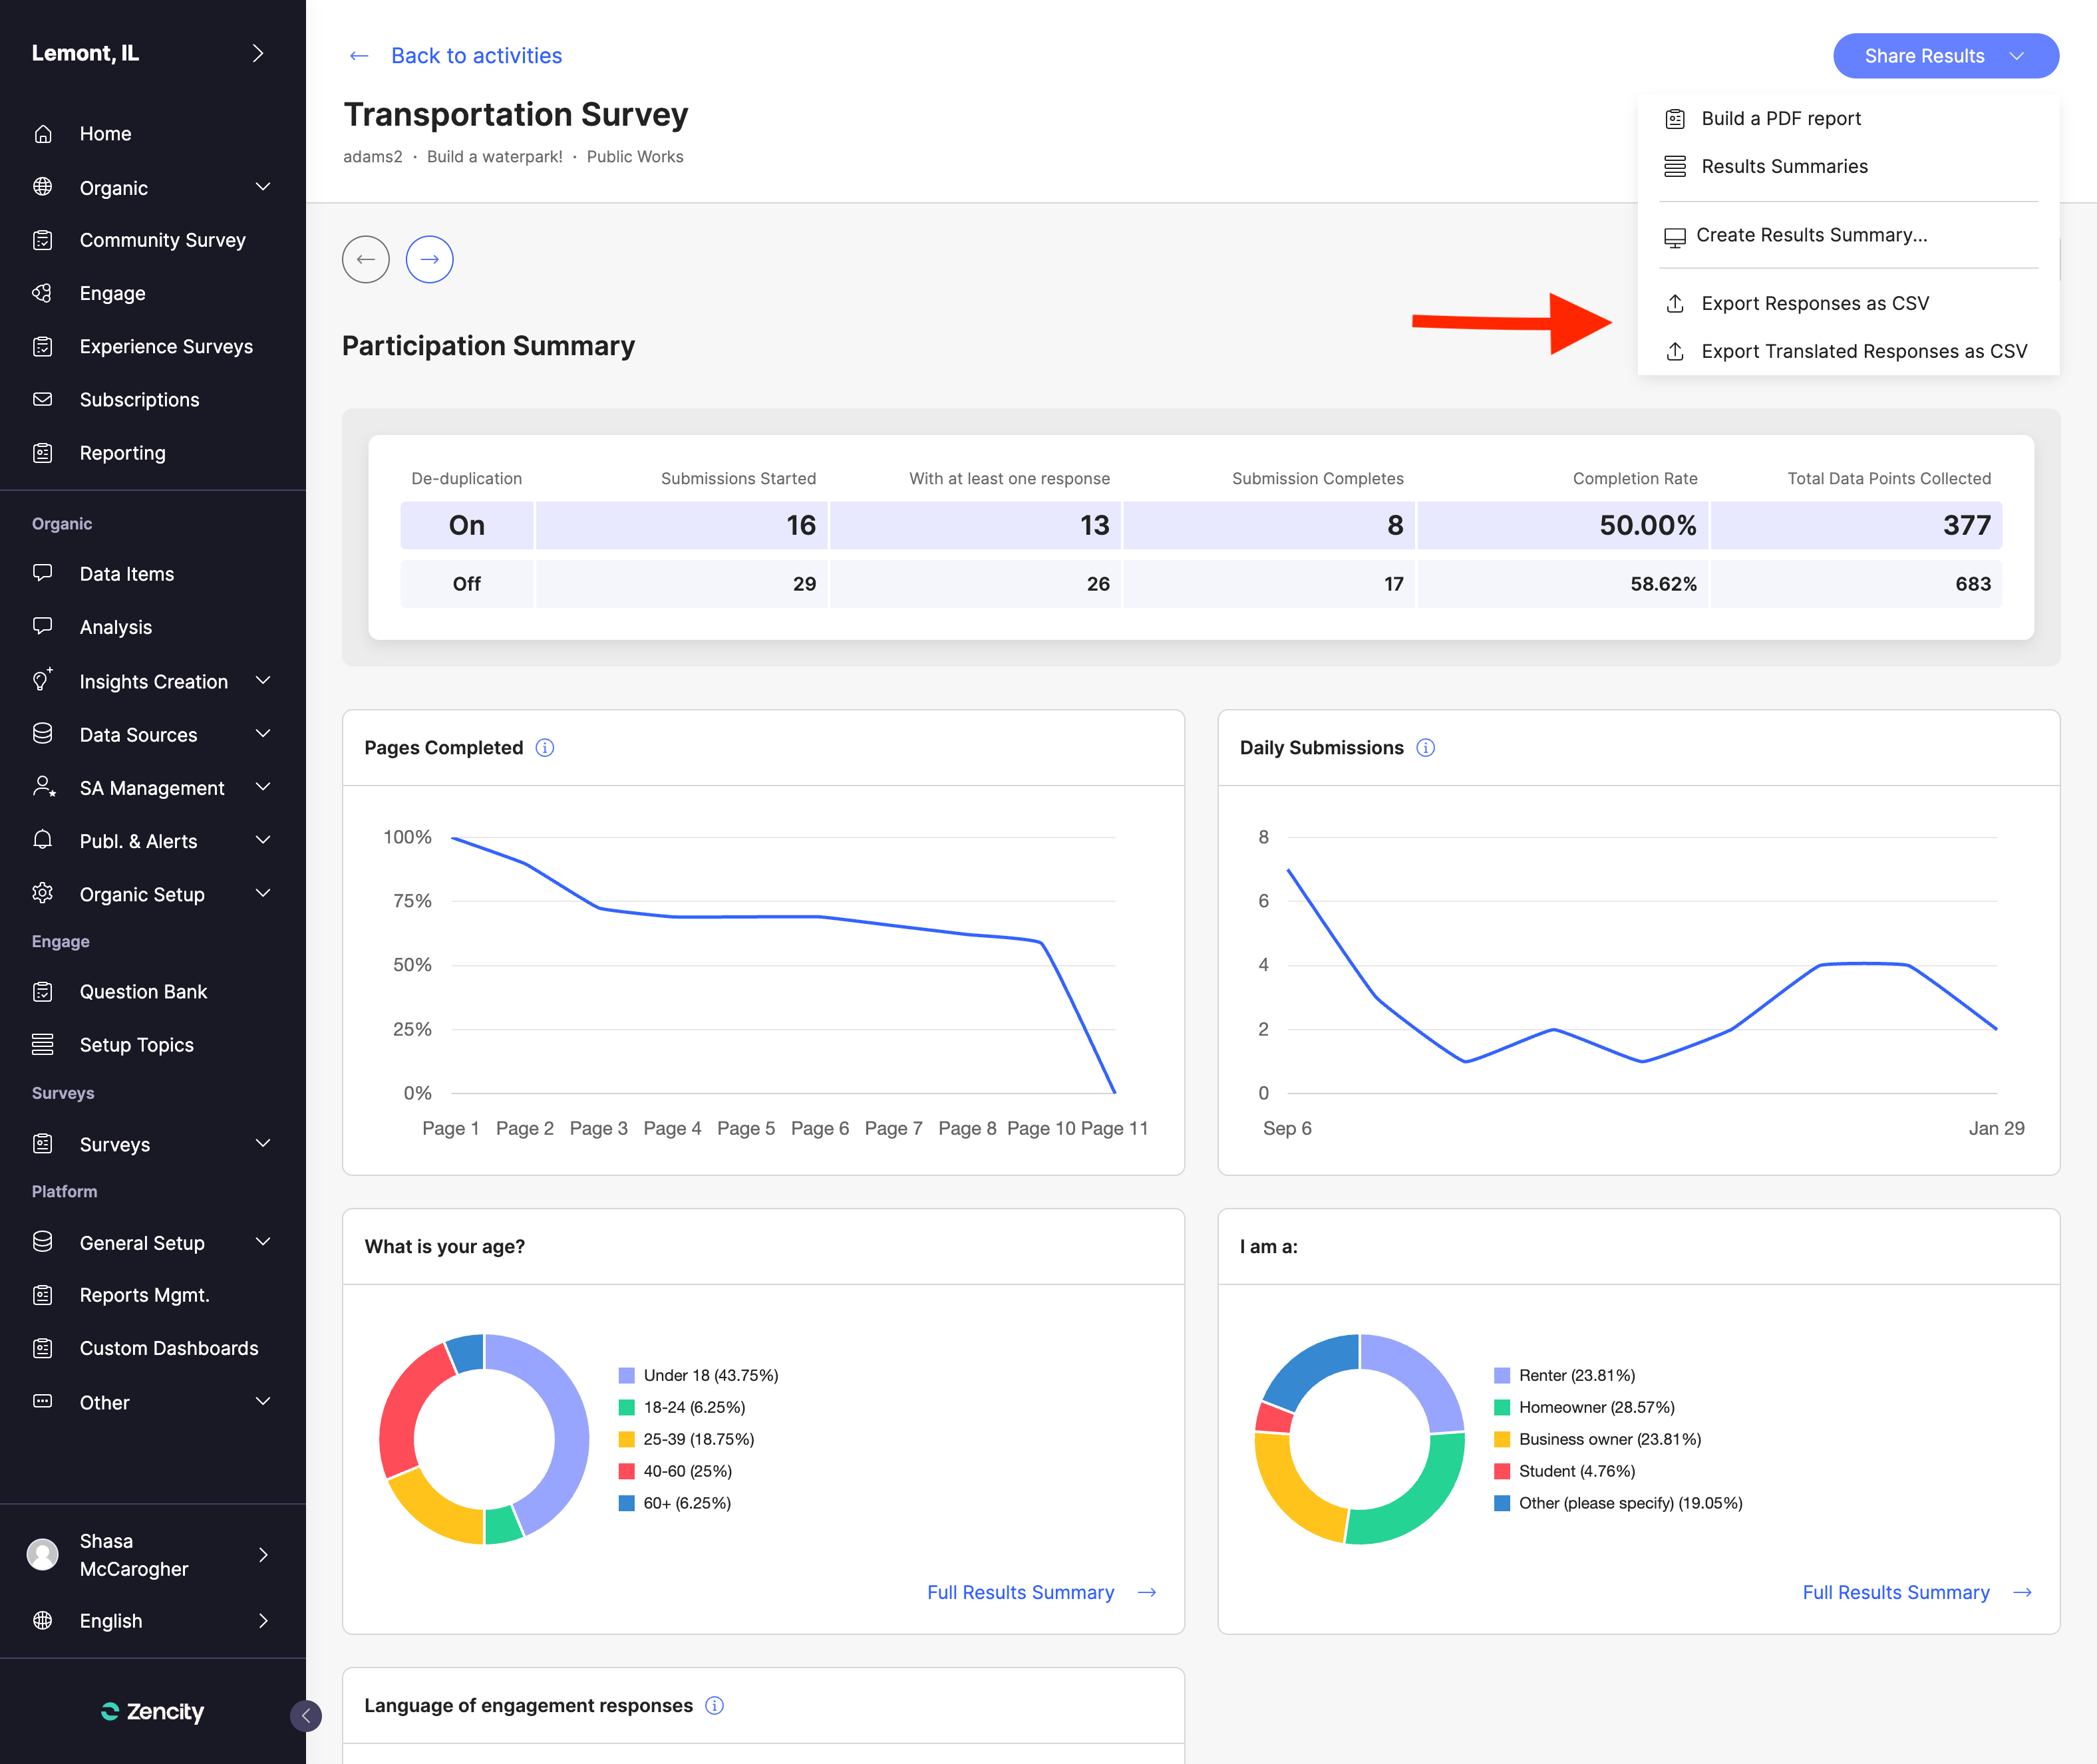Click the next arrow circle button

coord(429,260)
